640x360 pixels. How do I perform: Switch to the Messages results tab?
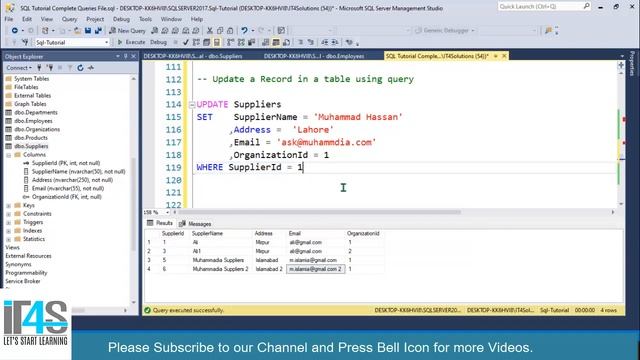[x=196, y=224]
